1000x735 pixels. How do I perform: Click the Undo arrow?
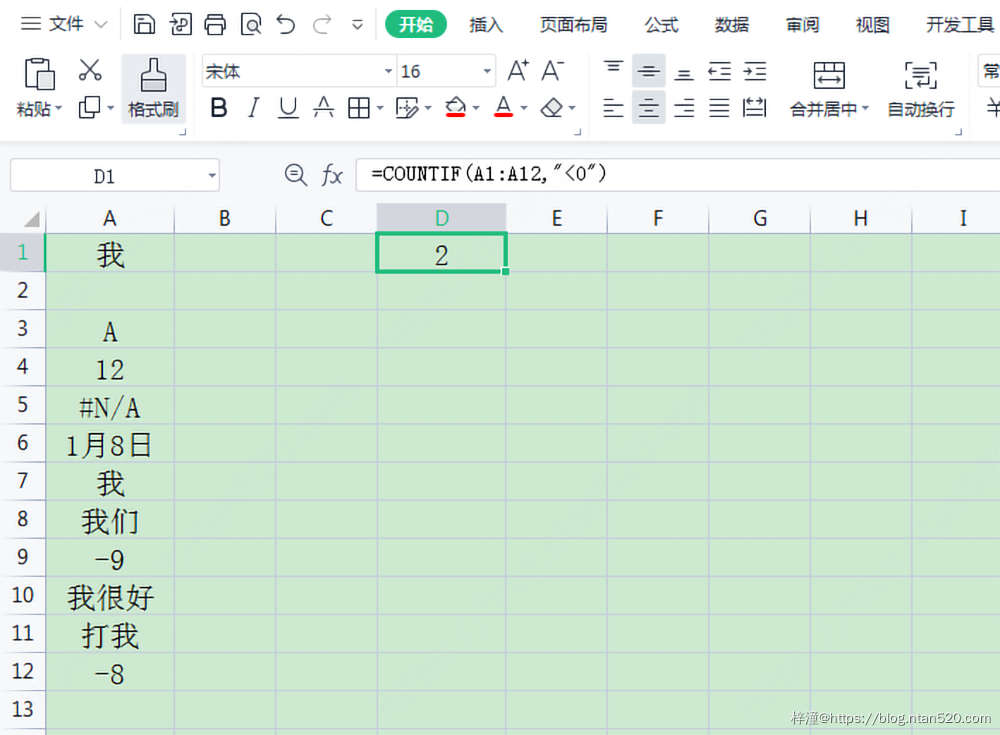(286, 24)
